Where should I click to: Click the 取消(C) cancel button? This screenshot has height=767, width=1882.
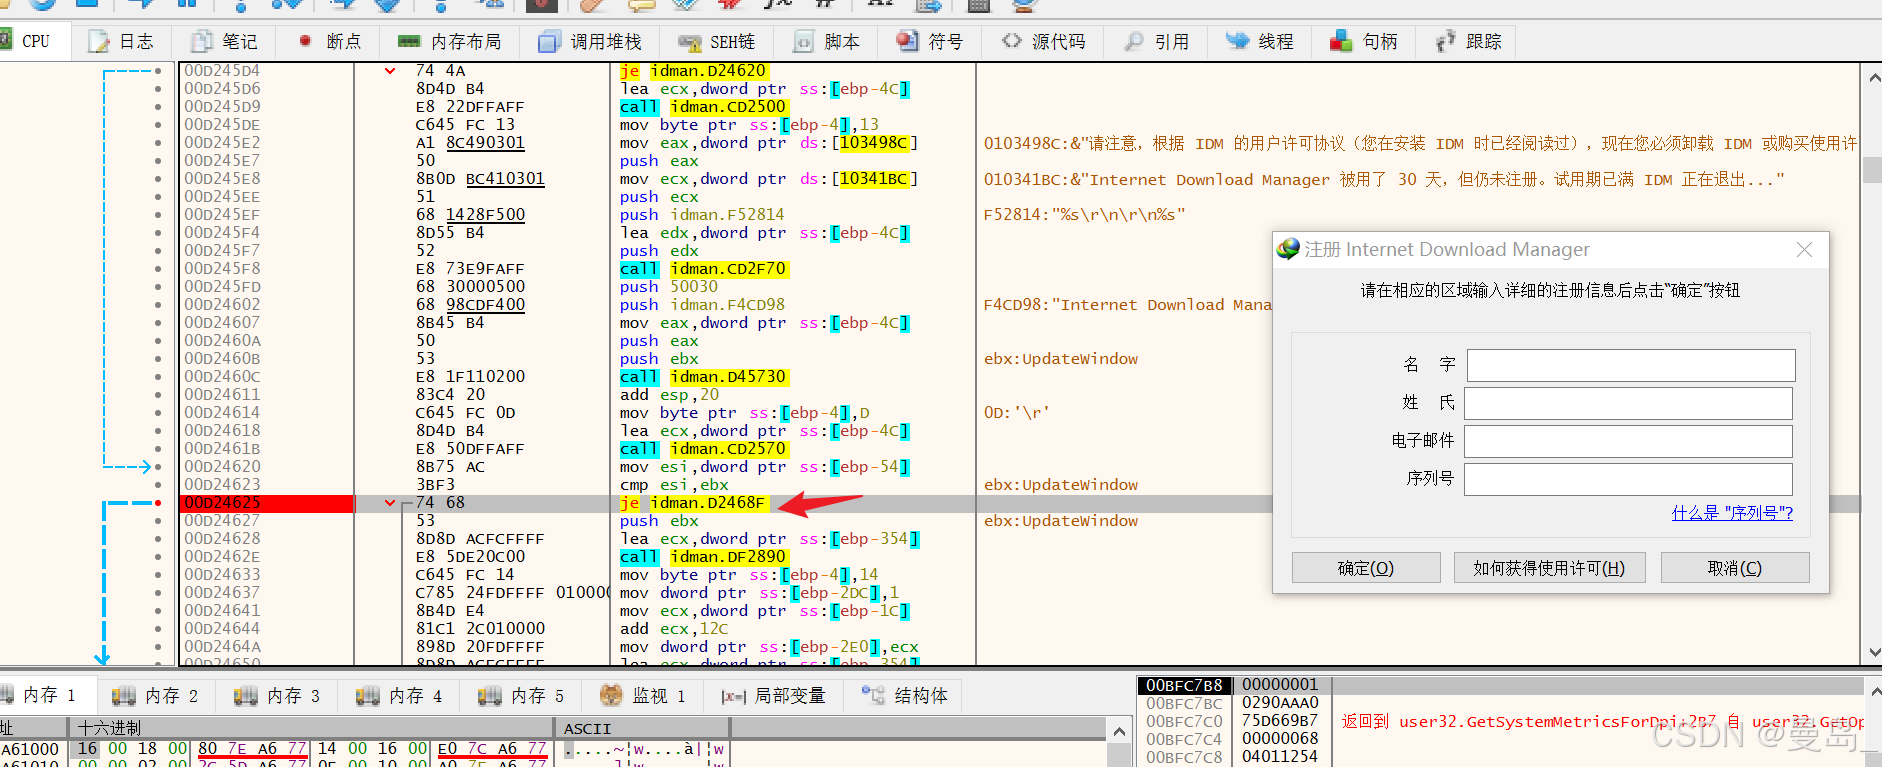pos(1735,568)
